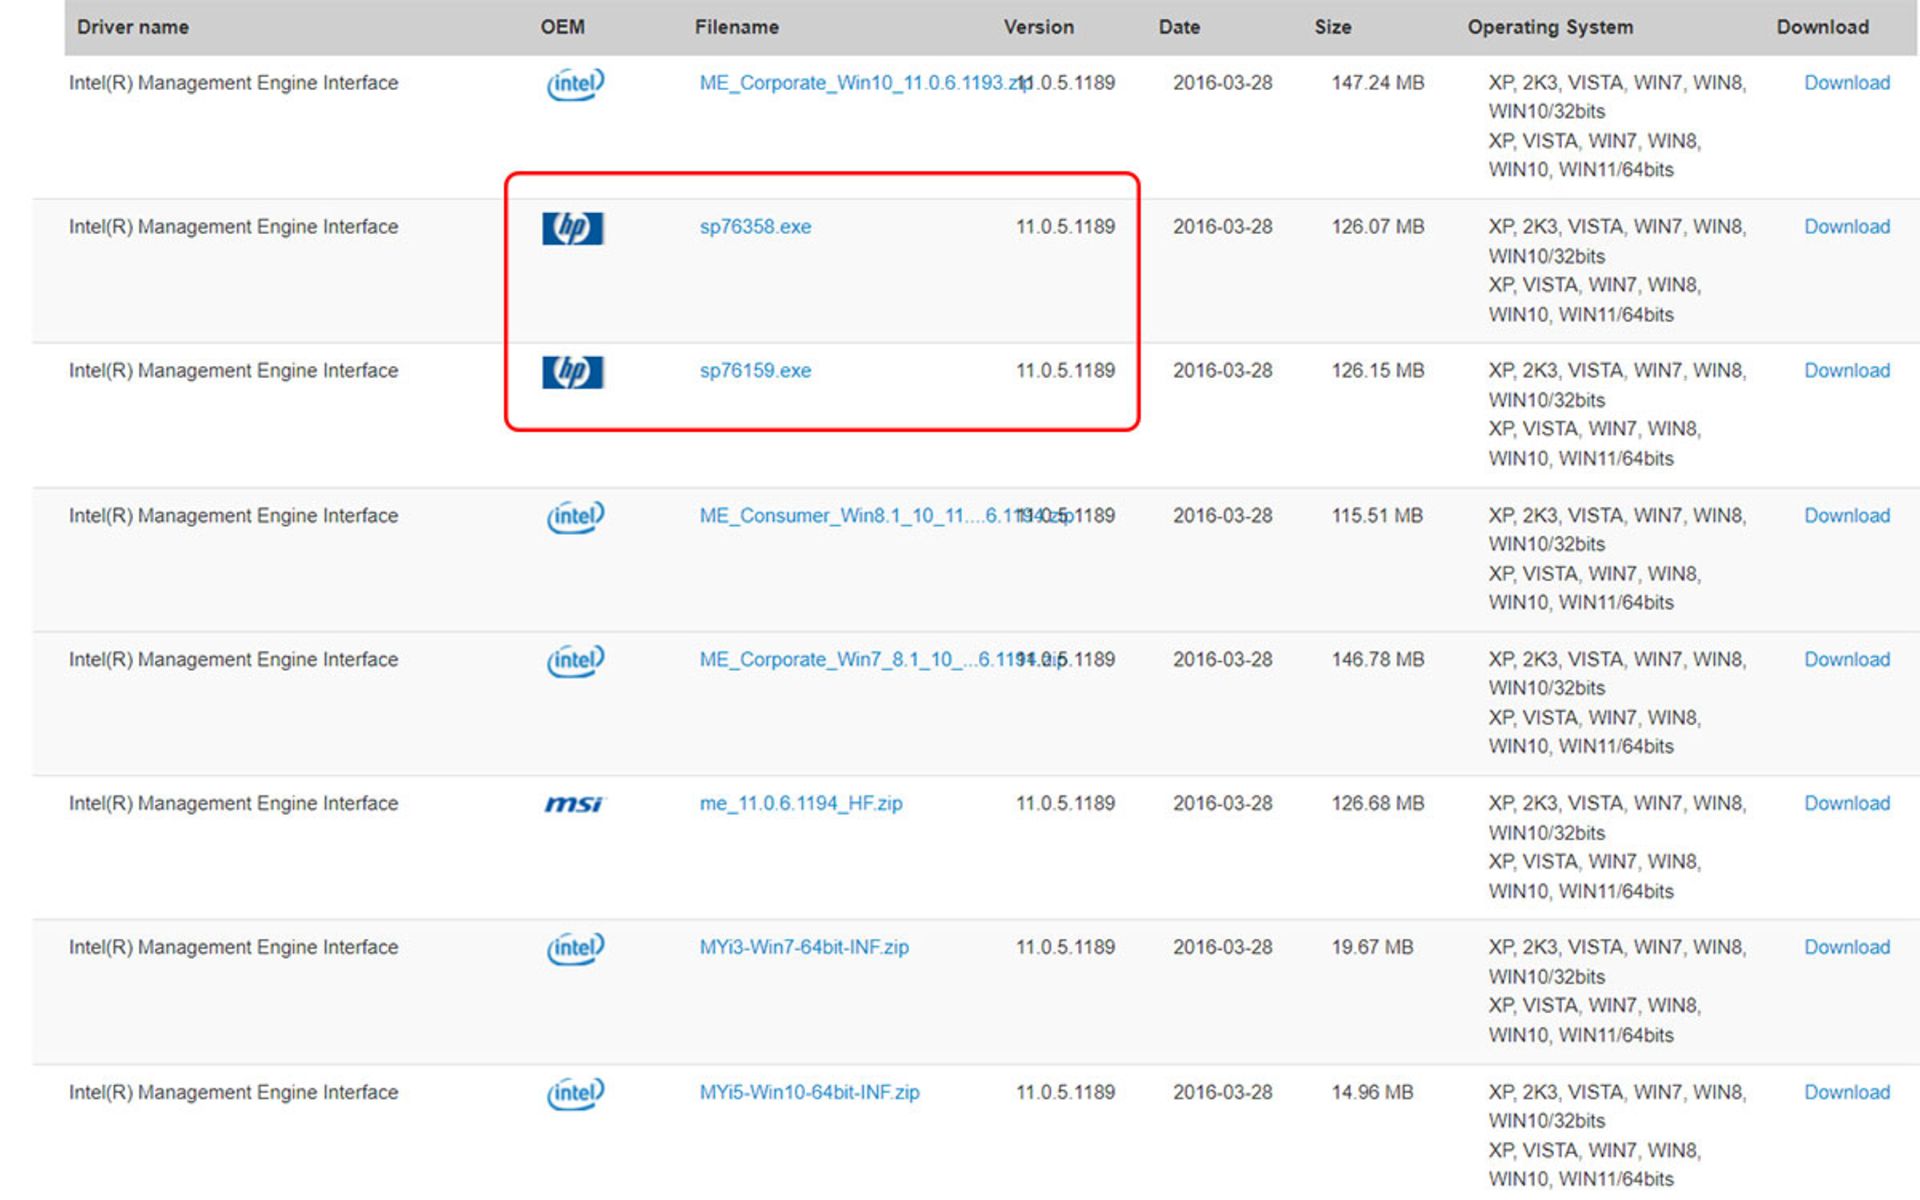The height and width of the screenshot is (1200, 1920).
Task: Open MYi3-Win7-64bit-INF.zip link
Action: pyautogui.click(x=804, y=948)
